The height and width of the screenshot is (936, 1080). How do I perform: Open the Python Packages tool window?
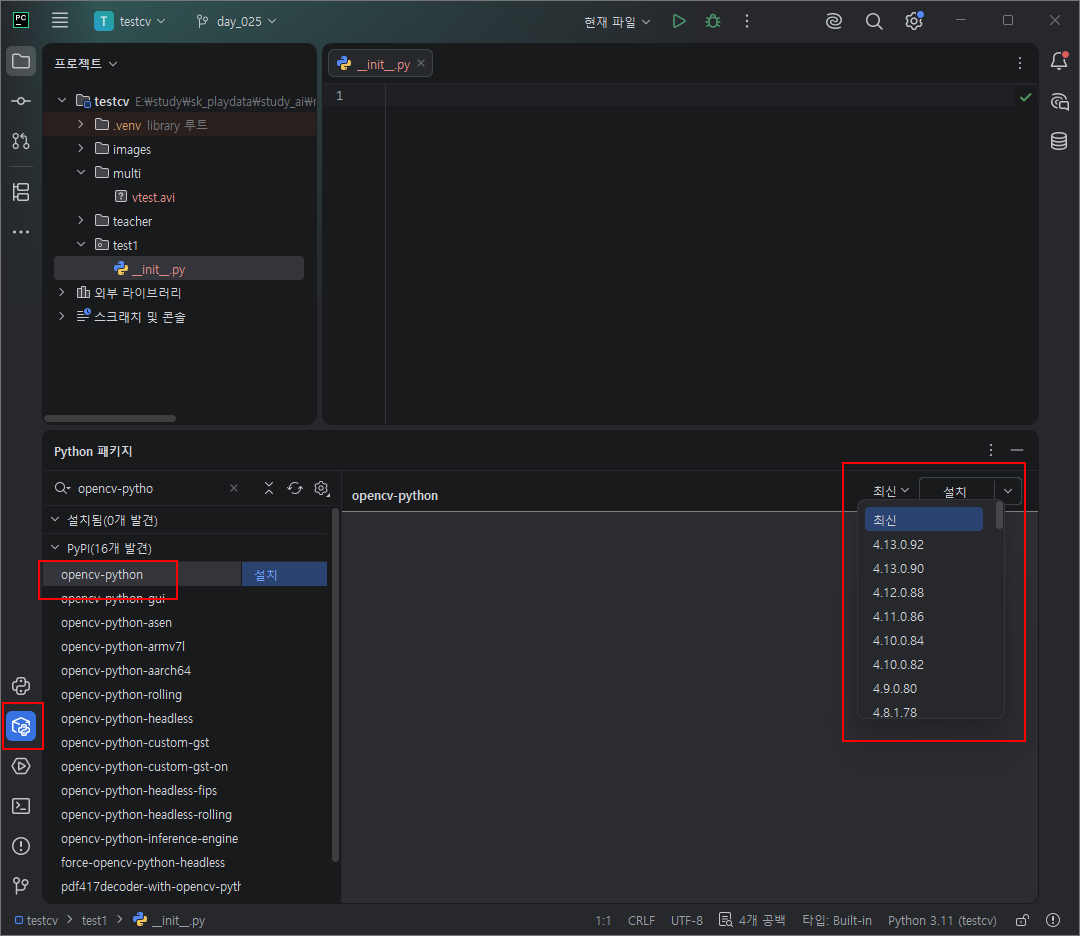pos(21,726)
